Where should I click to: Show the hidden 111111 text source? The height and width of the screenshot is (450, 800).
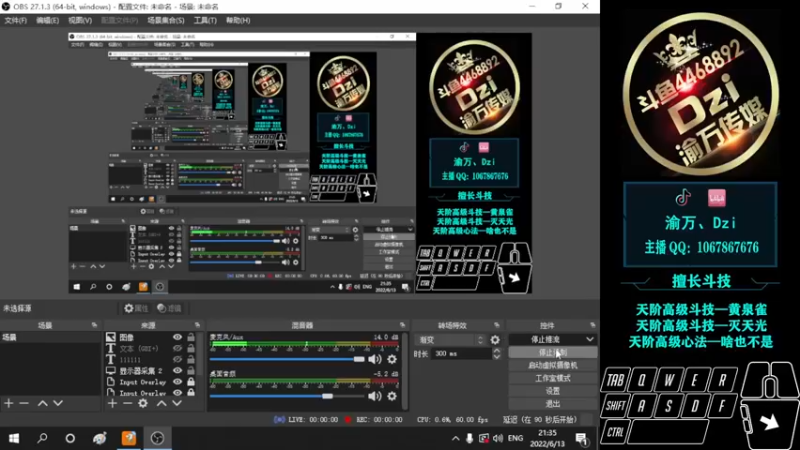[177, 360]
